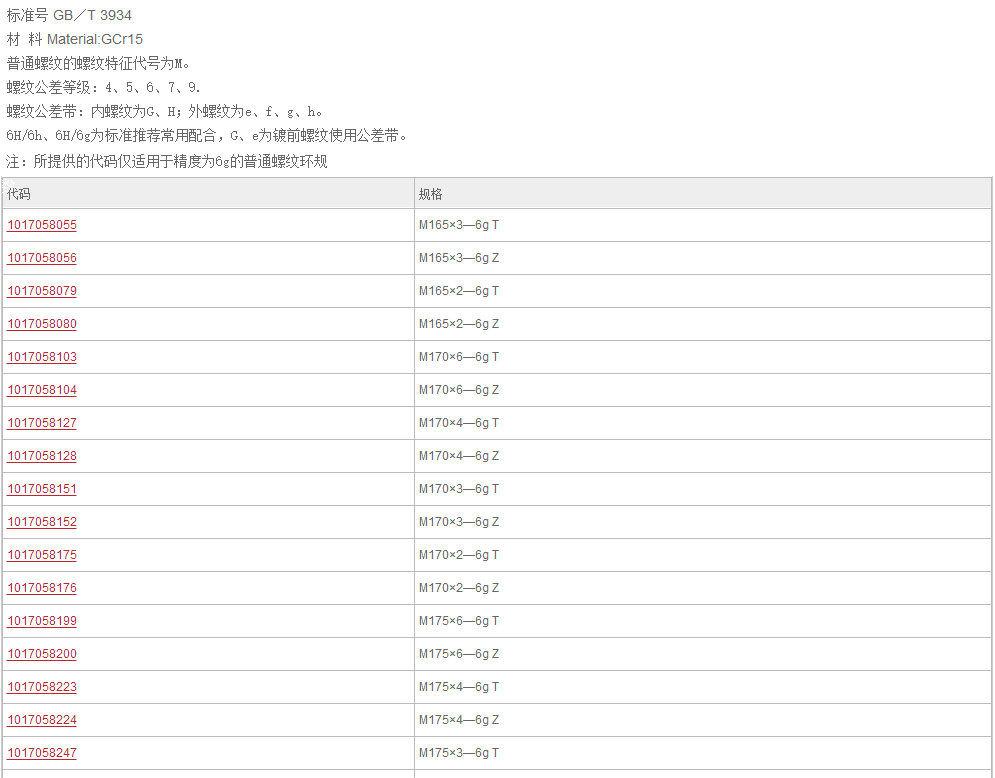The width and height of the screenshot is (995, 778).
Task: Select spec cell M165×2—6g T
Action: pyautogui.click(x=703, y=291)
